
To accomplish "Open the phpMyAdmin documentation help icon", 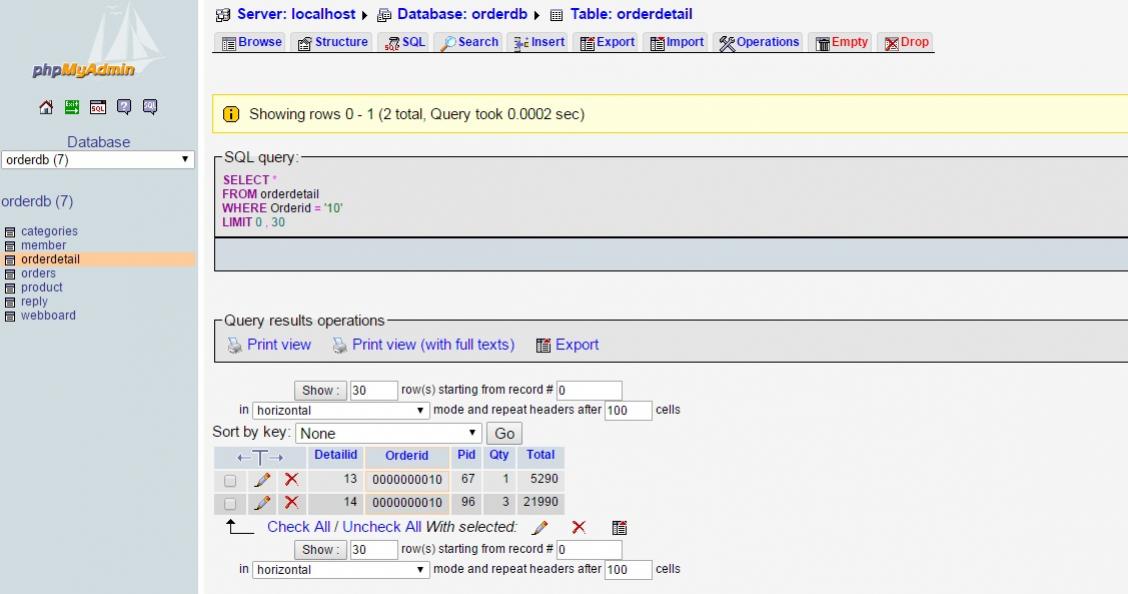I will (124, 107).
